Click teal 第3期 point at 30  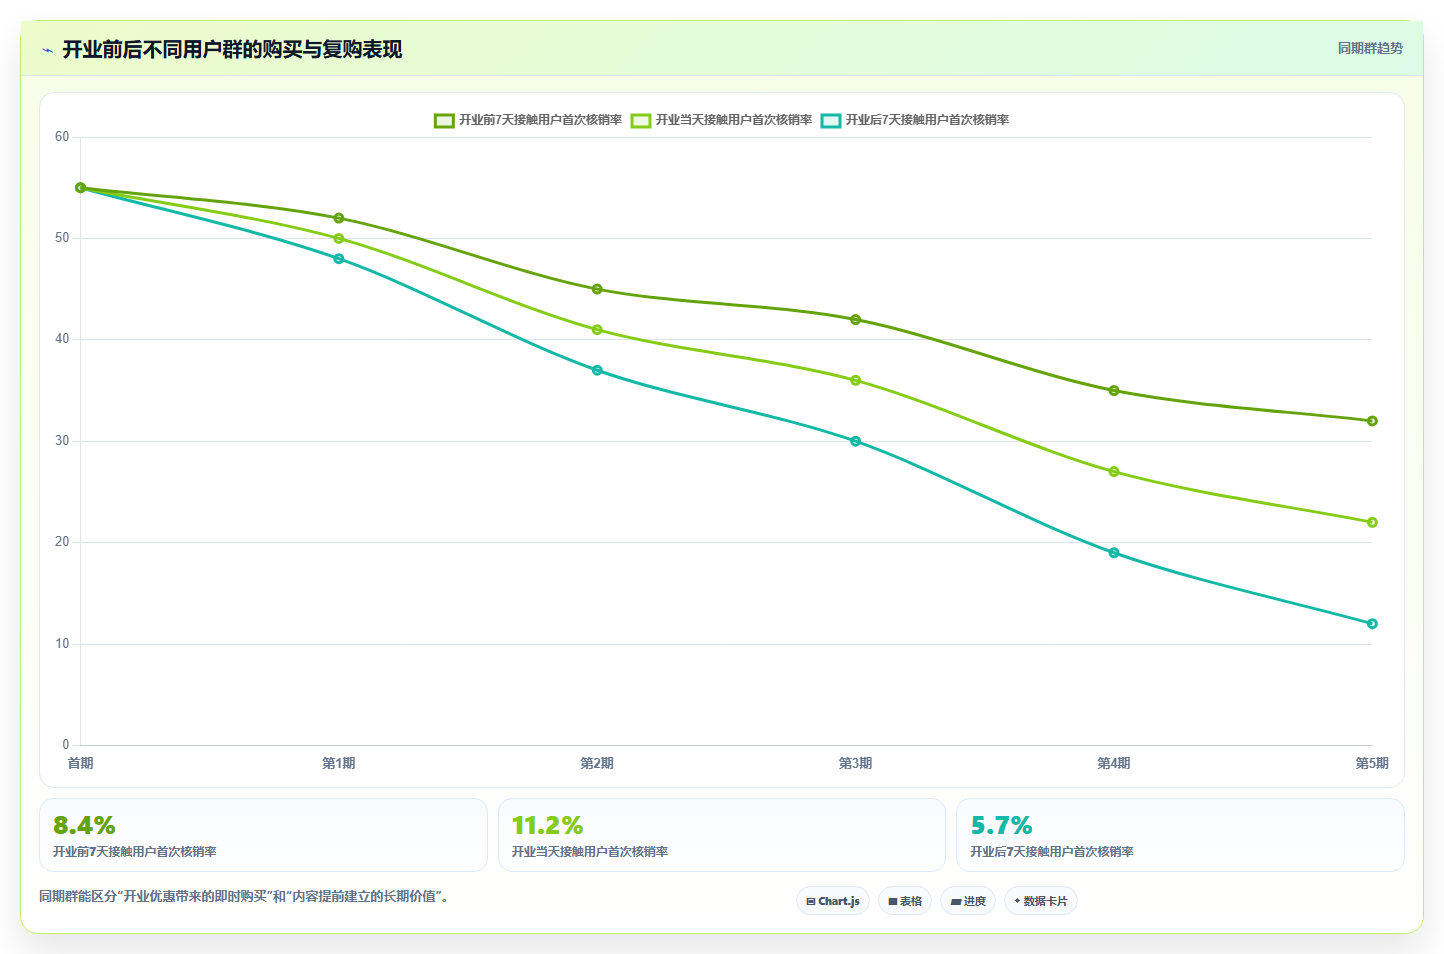click(855, 441)
